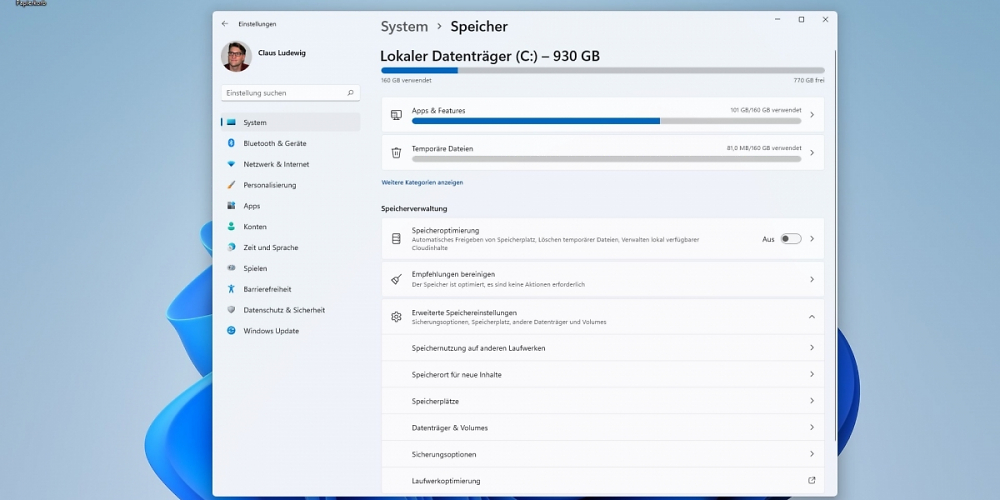Maximize the Einstellungen window

tap(801, 20)
